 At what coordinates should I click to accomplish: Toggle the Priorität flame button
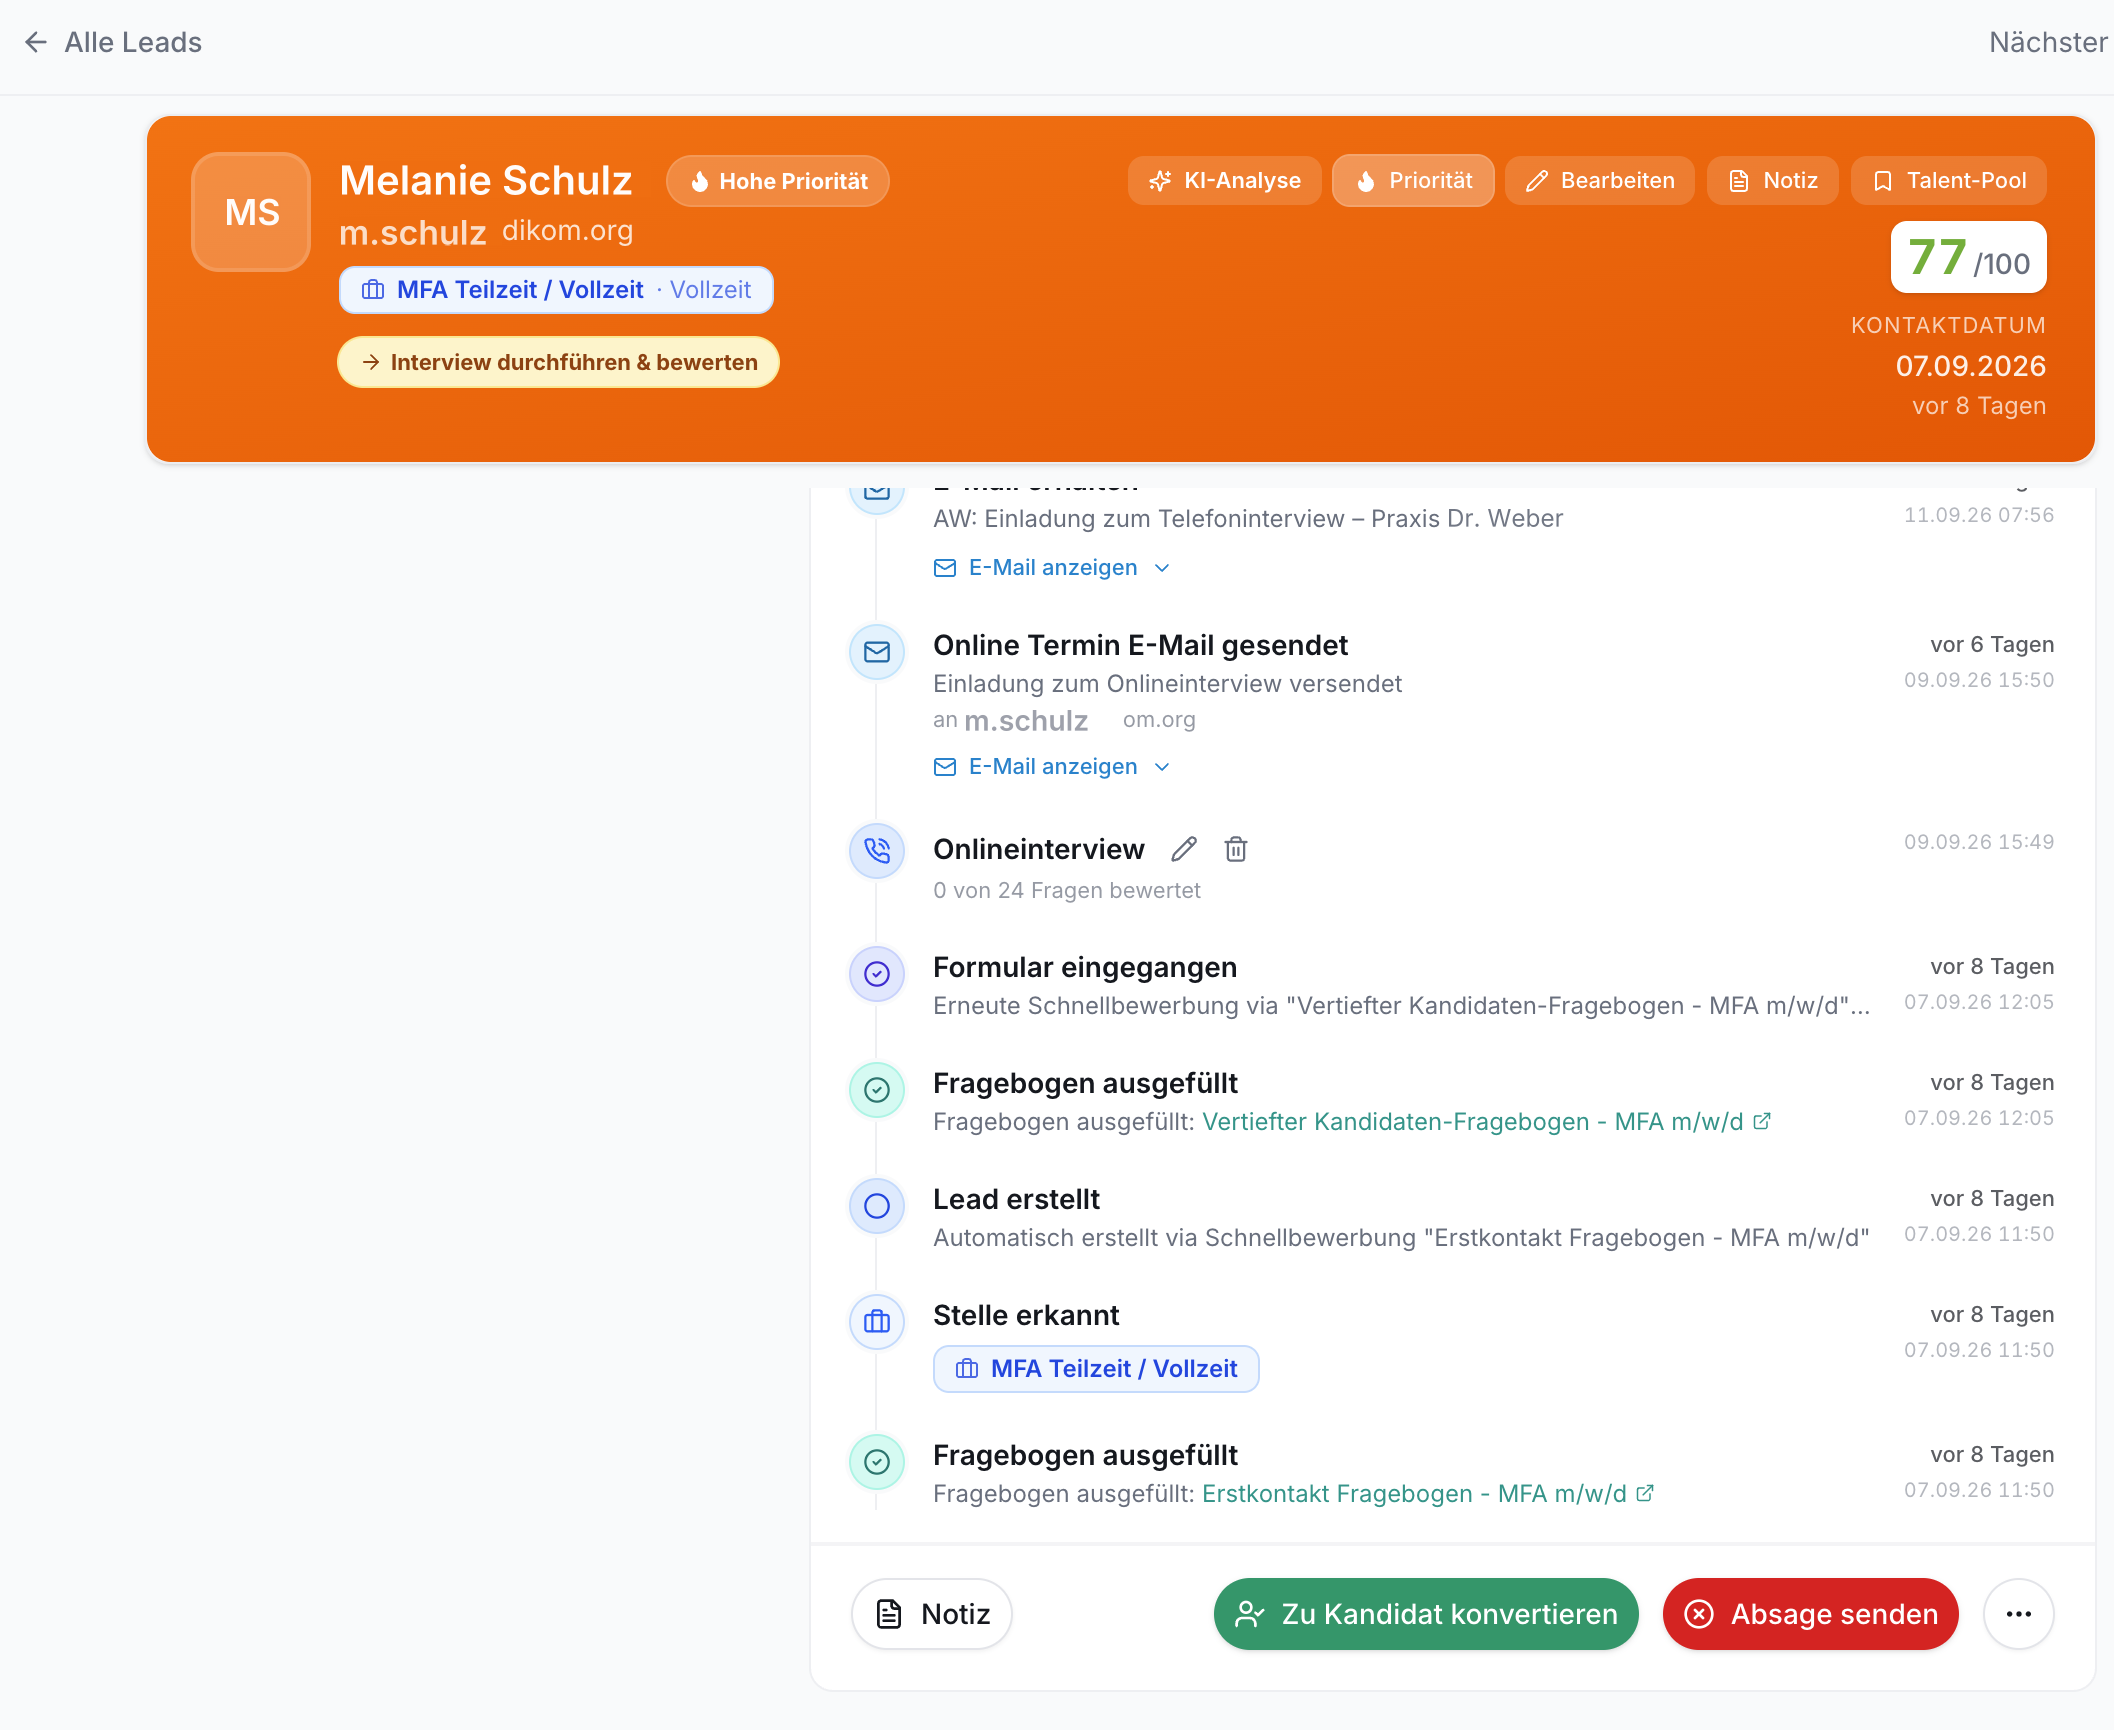coord(1414,180)
